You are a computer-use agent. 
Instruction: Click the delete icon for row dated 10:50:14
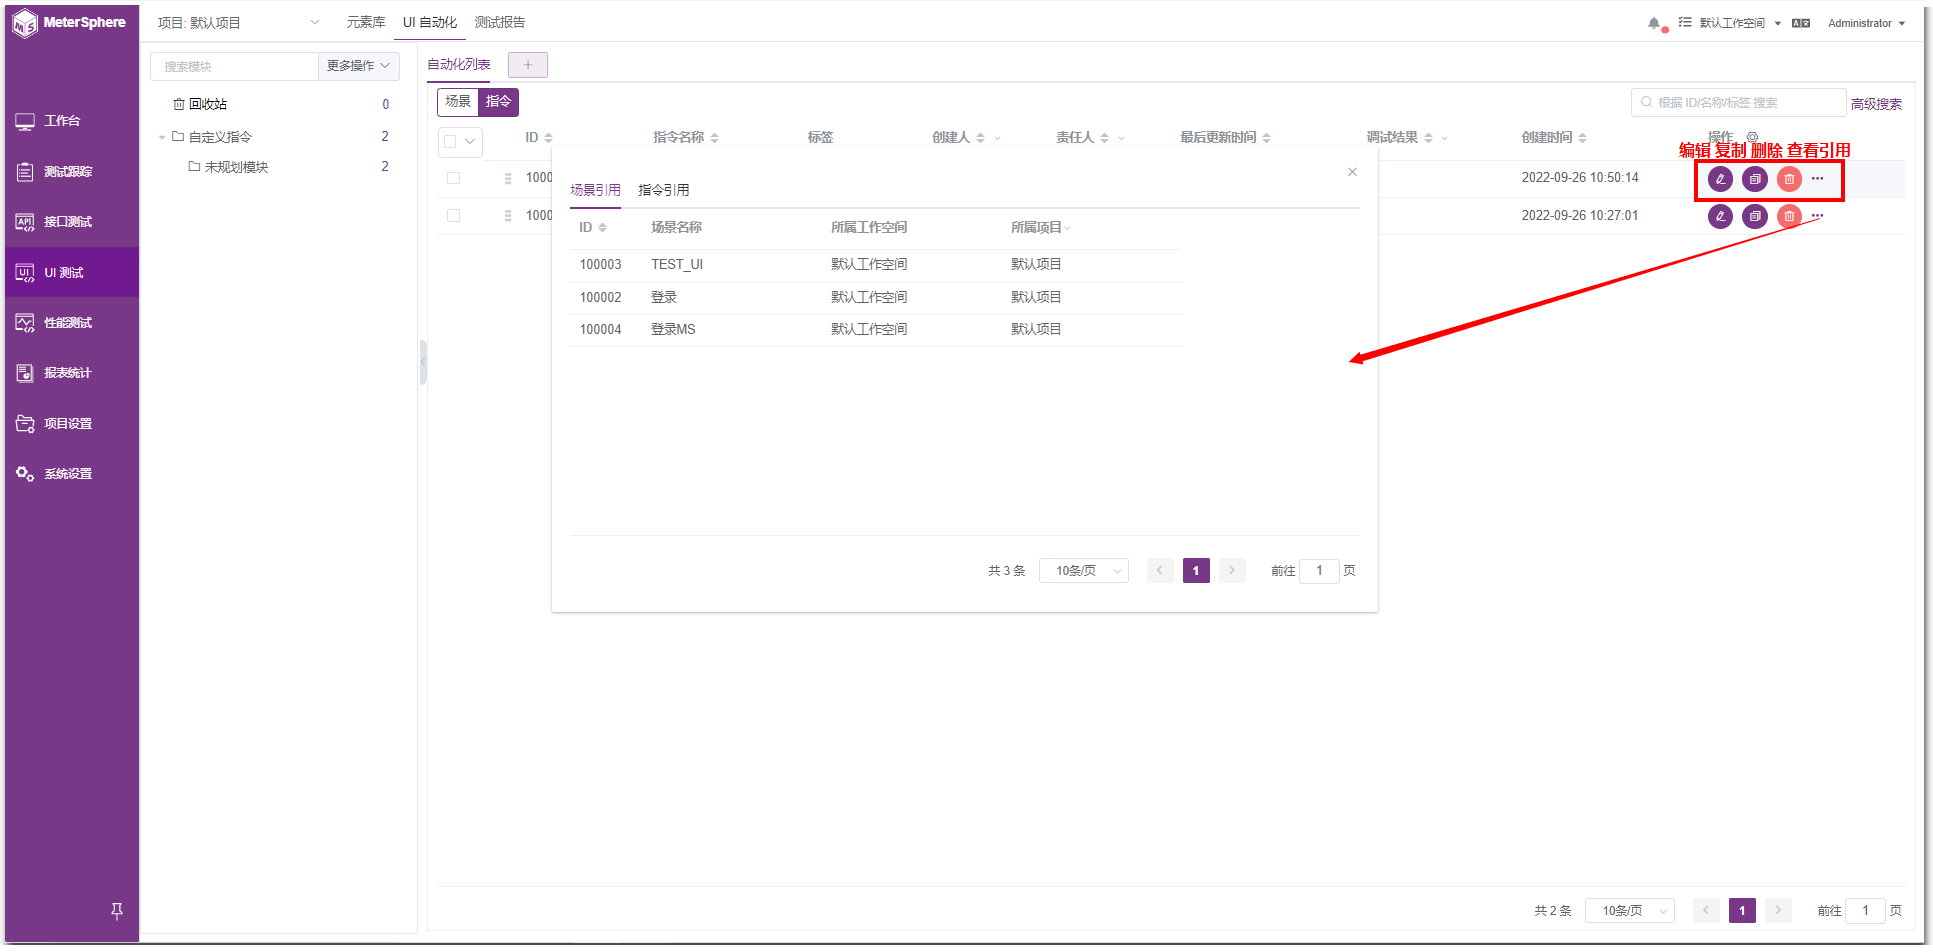[x=1789, y=179]
